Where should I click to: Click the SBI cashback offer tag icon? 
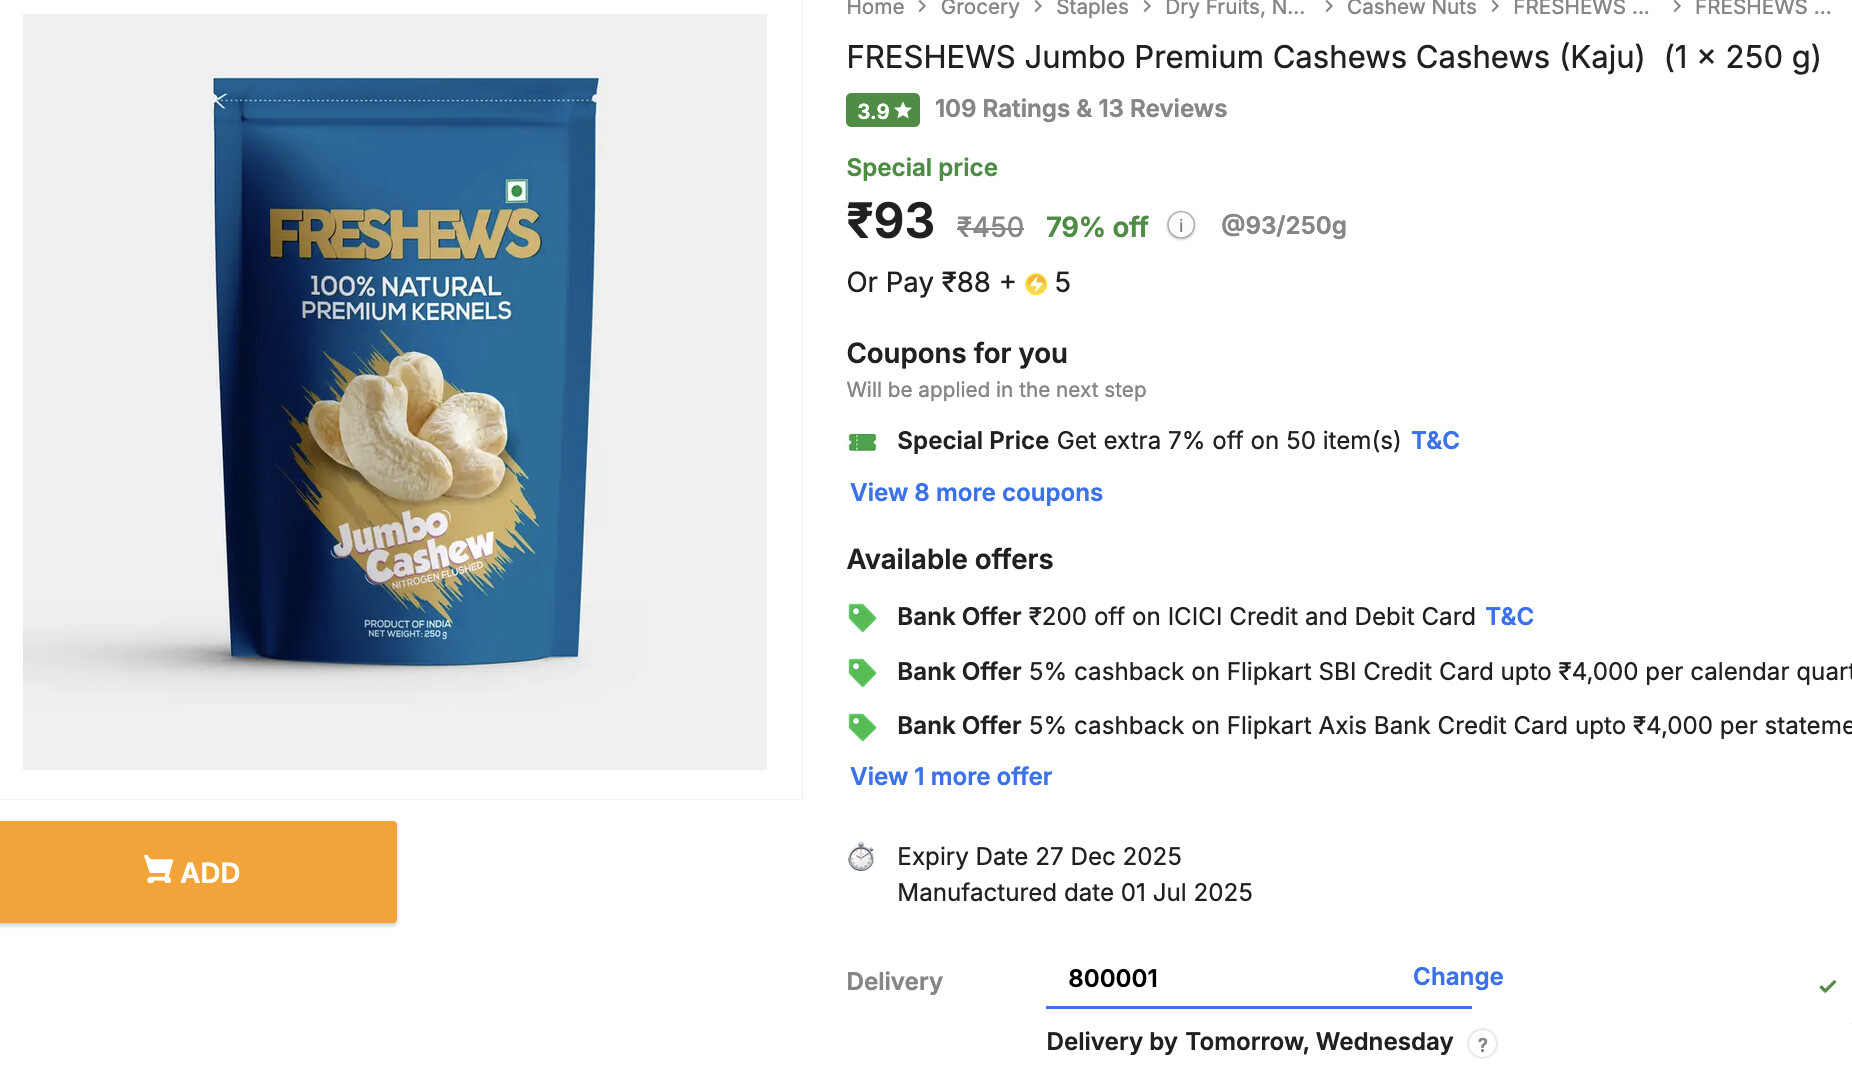[x=862, y=672]
